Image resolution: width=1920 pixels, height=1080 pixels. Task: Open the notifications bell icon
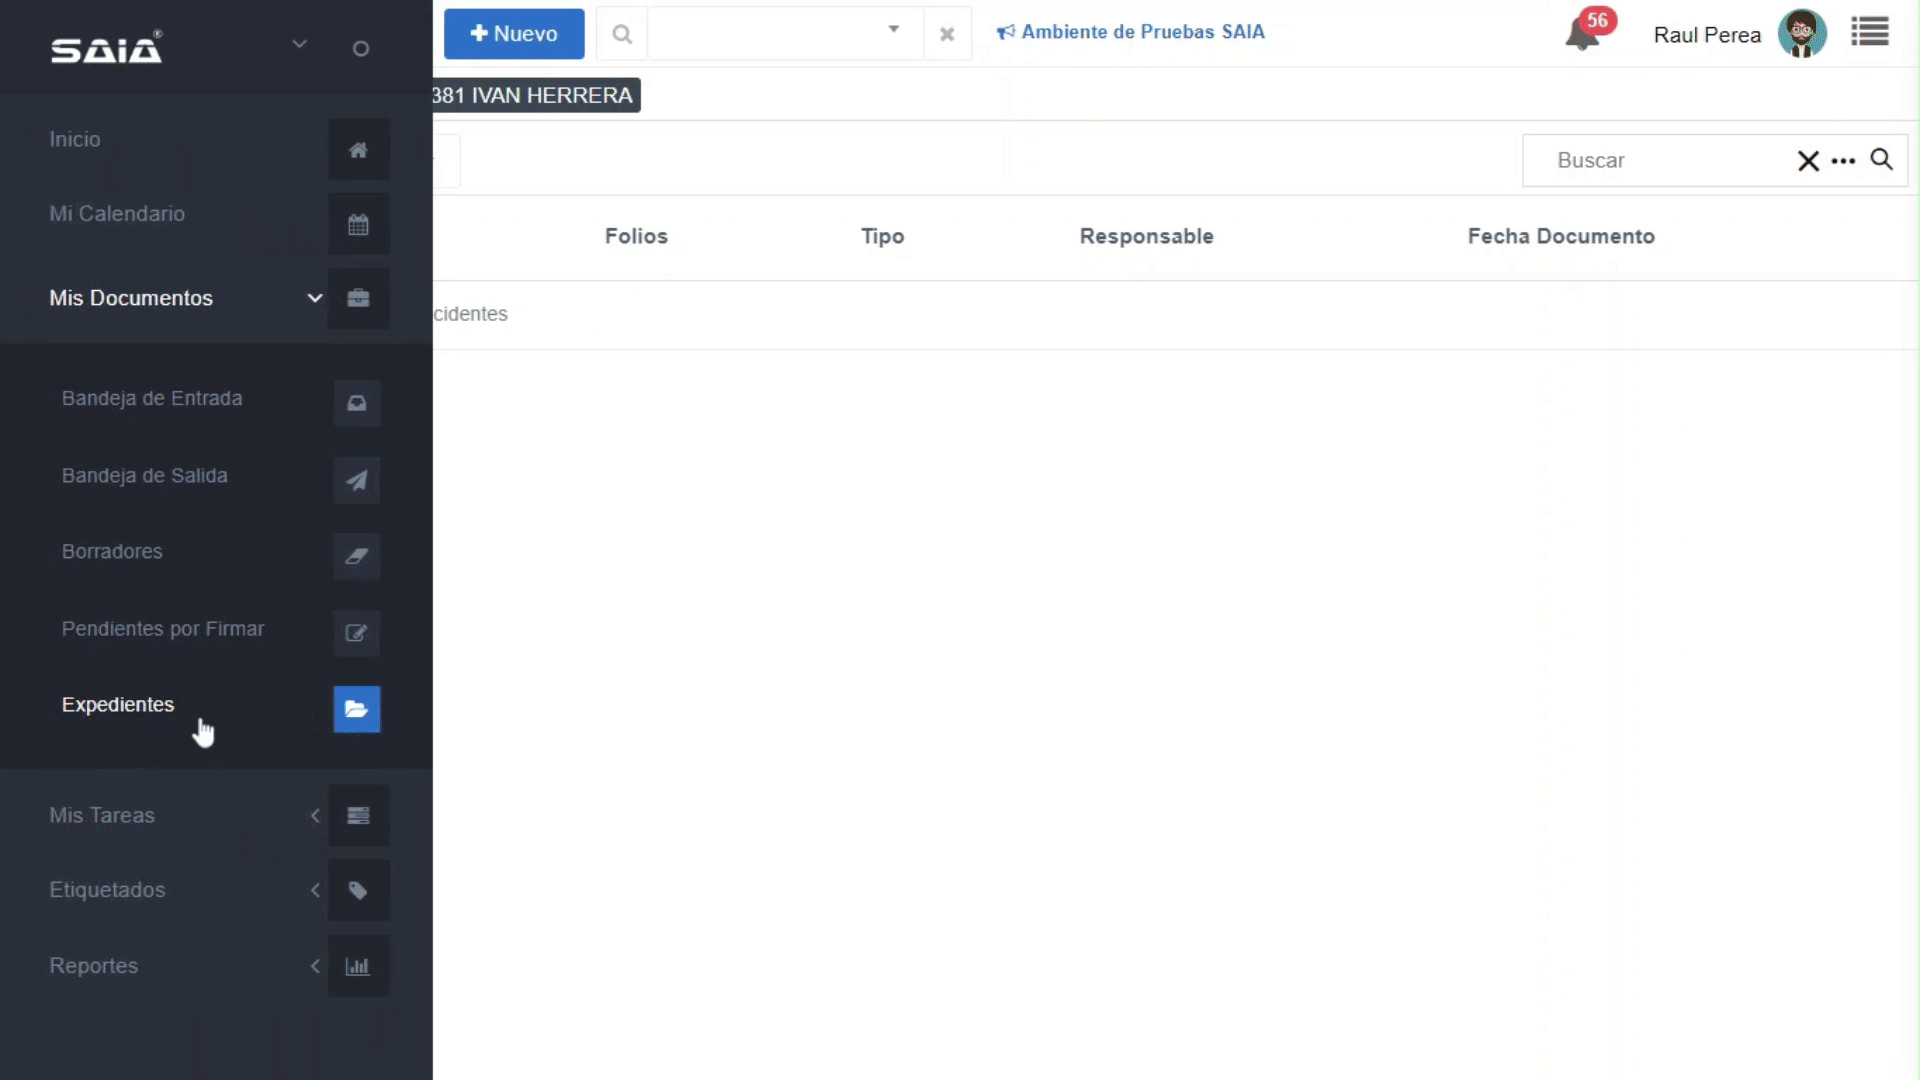(1581, 35)
